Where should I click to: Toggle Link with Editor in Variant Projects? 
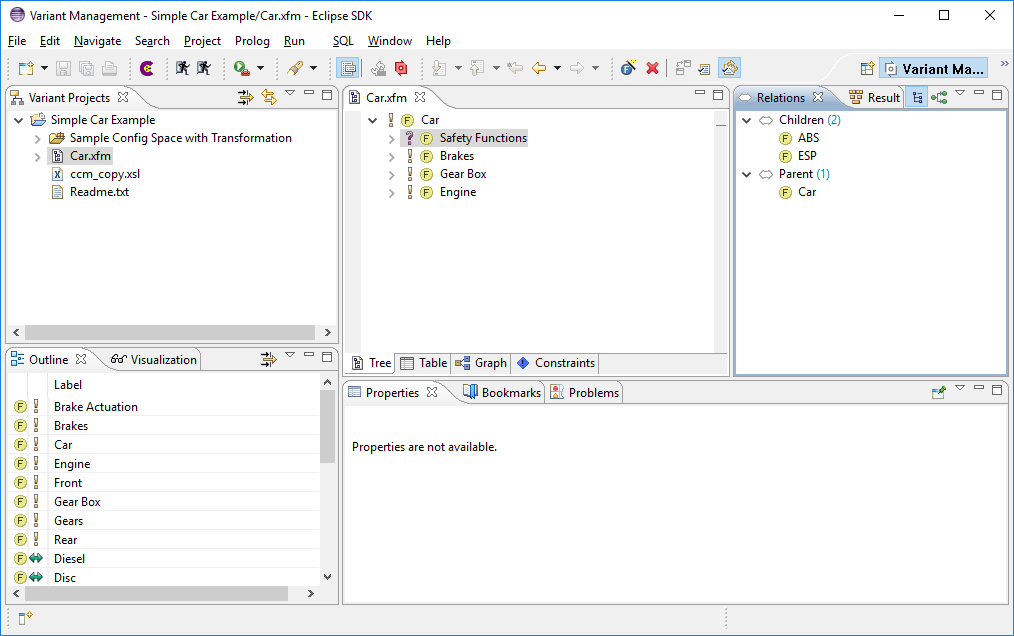coord(269,97)
